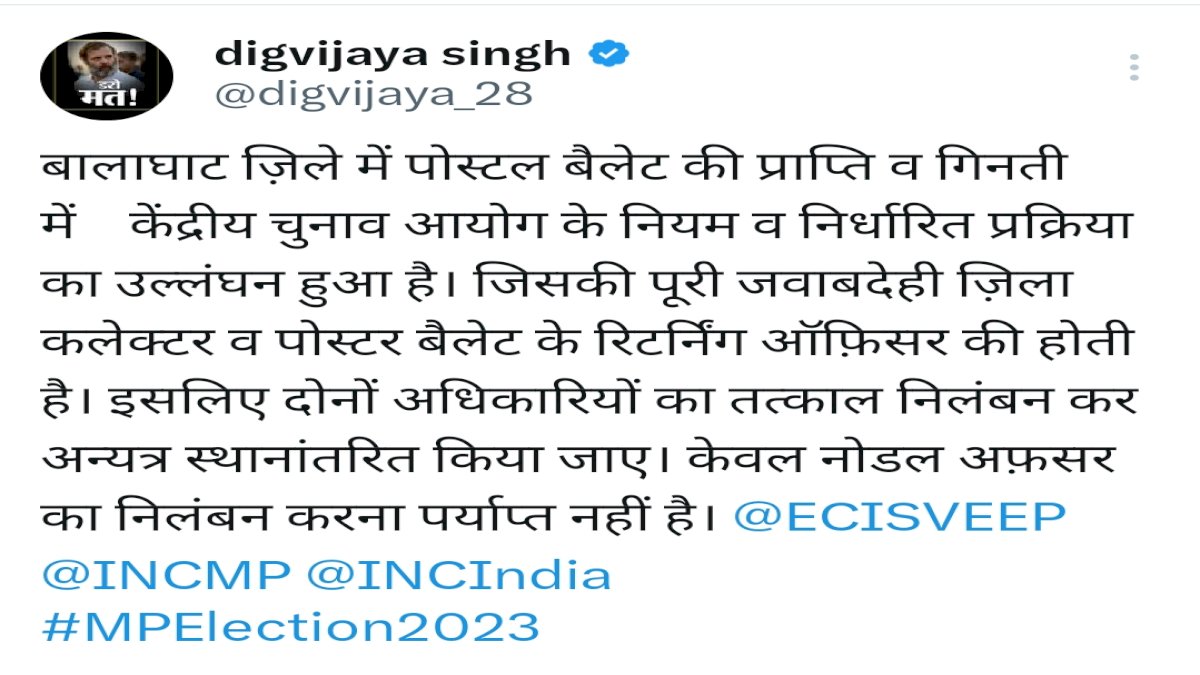
Task: Visit the @digvijaya_28 handle
Action: 374,94
